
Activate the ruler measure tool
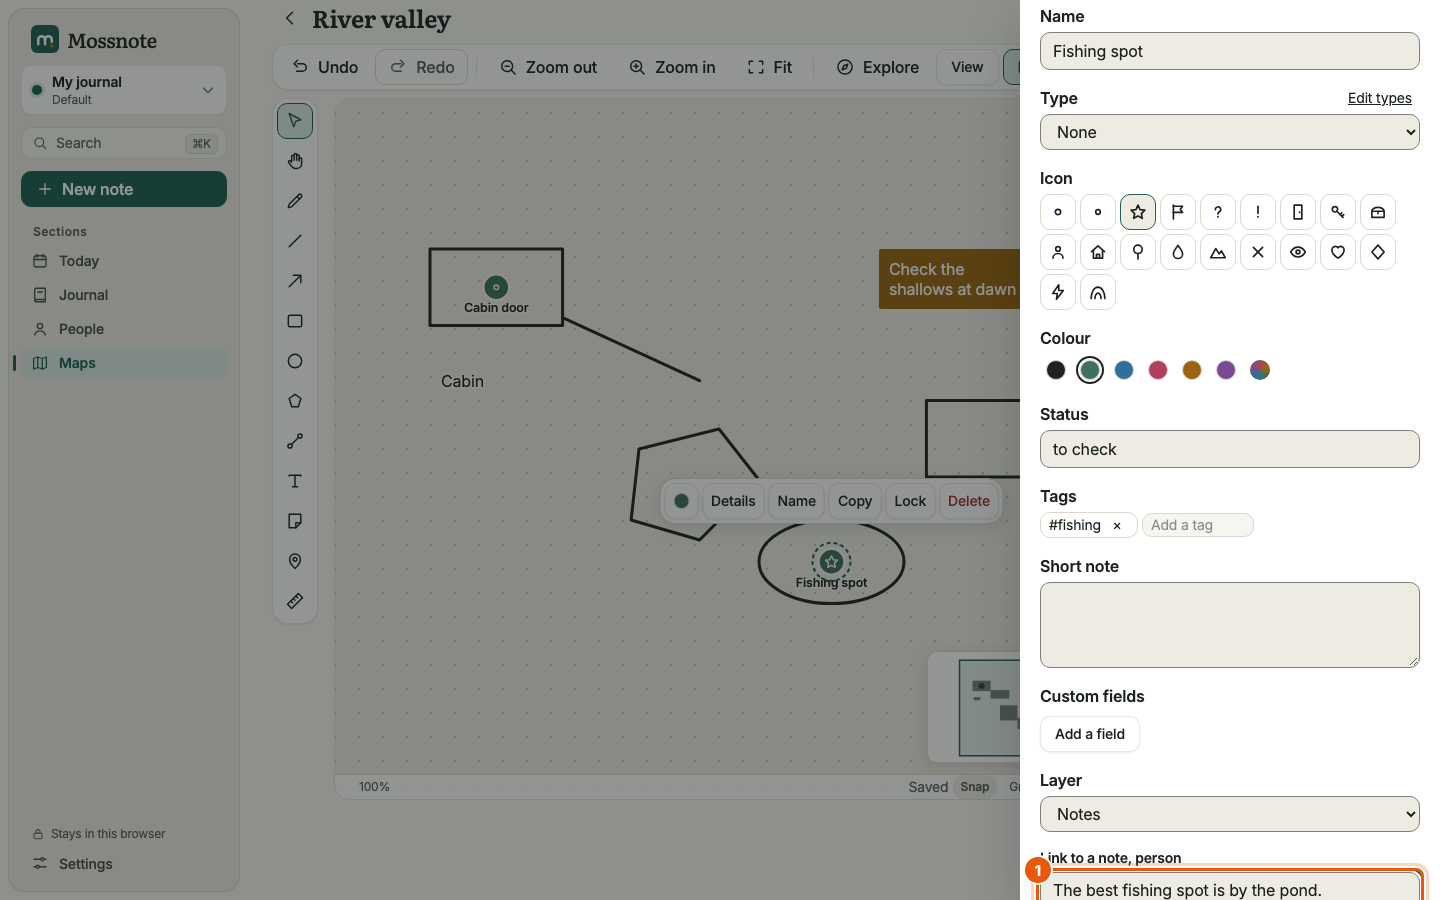pos(295,601)
